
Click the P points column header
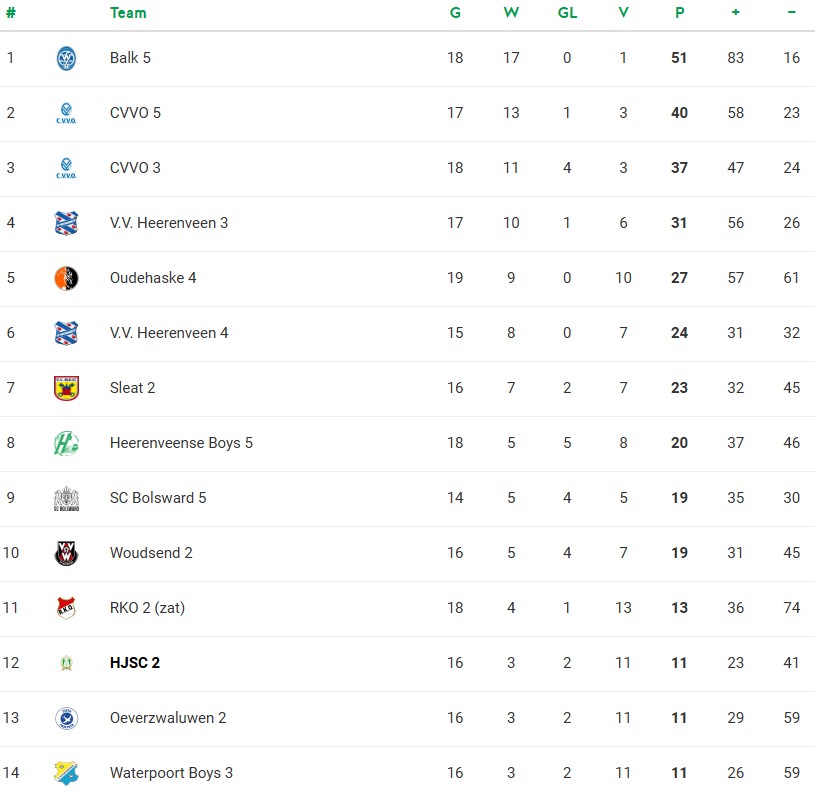(680, 13)
